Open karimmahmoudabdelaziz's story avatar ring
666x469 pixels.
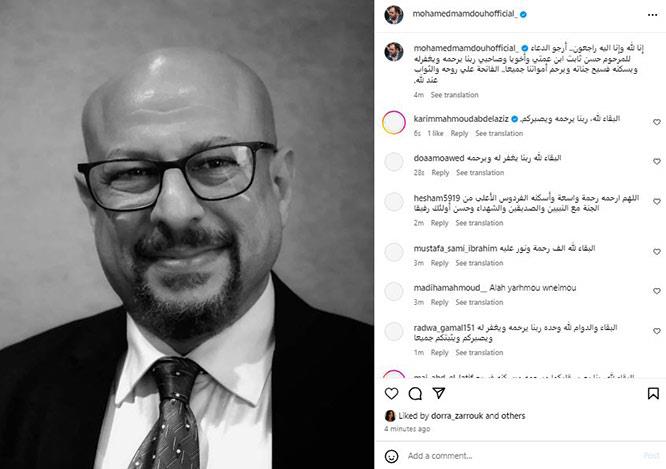394,122
